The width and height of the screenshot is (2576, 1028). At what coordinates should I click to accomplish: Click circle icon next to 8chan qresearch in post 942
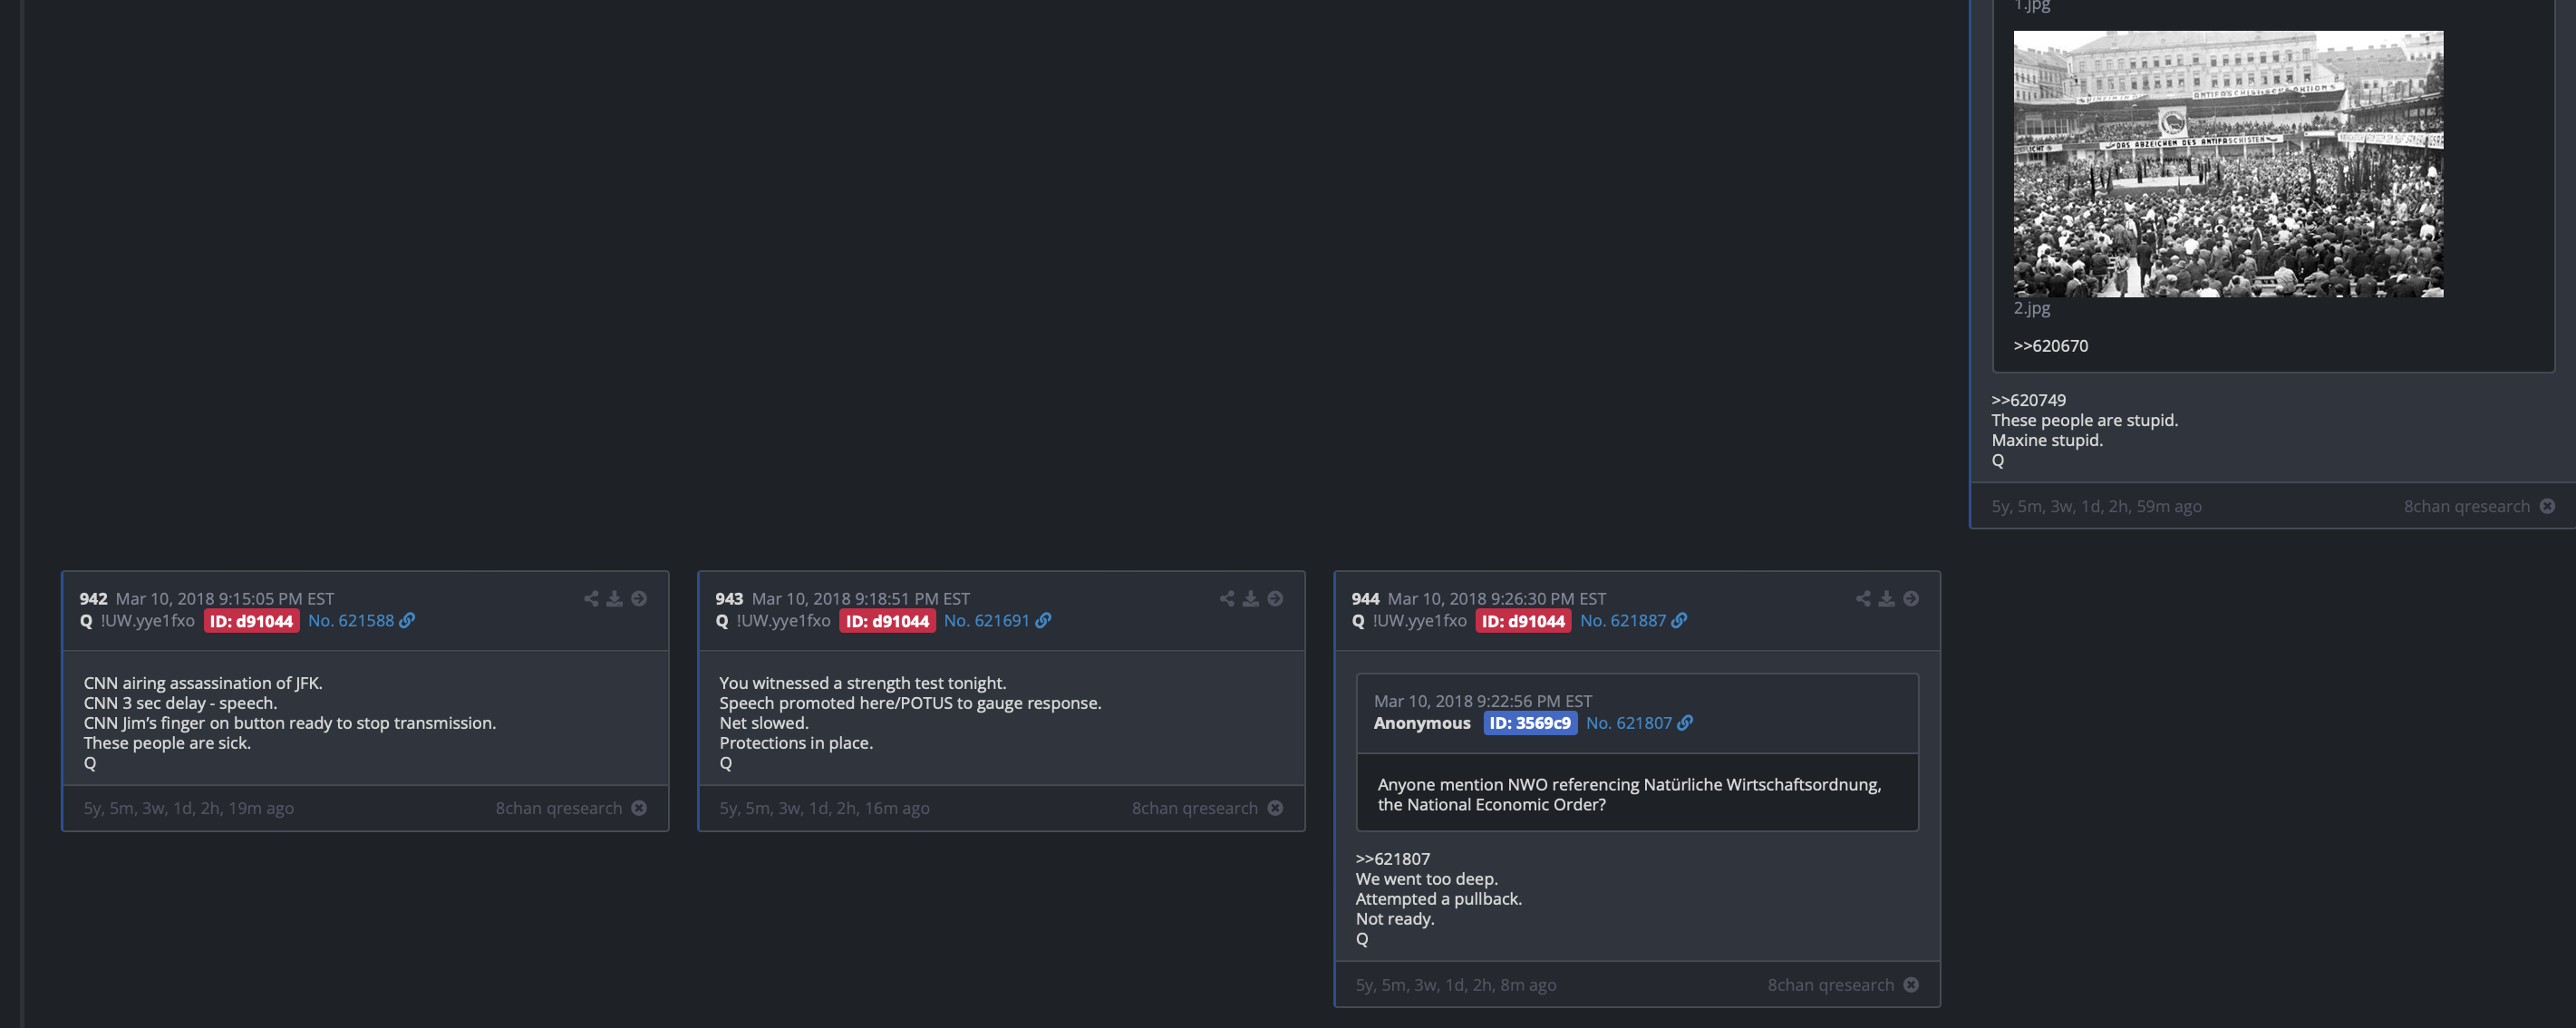coord(639,807)
